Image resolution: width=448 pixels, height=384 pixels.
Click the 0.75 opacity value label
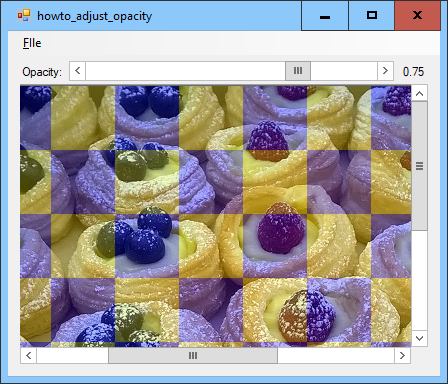tap(413, 72)
